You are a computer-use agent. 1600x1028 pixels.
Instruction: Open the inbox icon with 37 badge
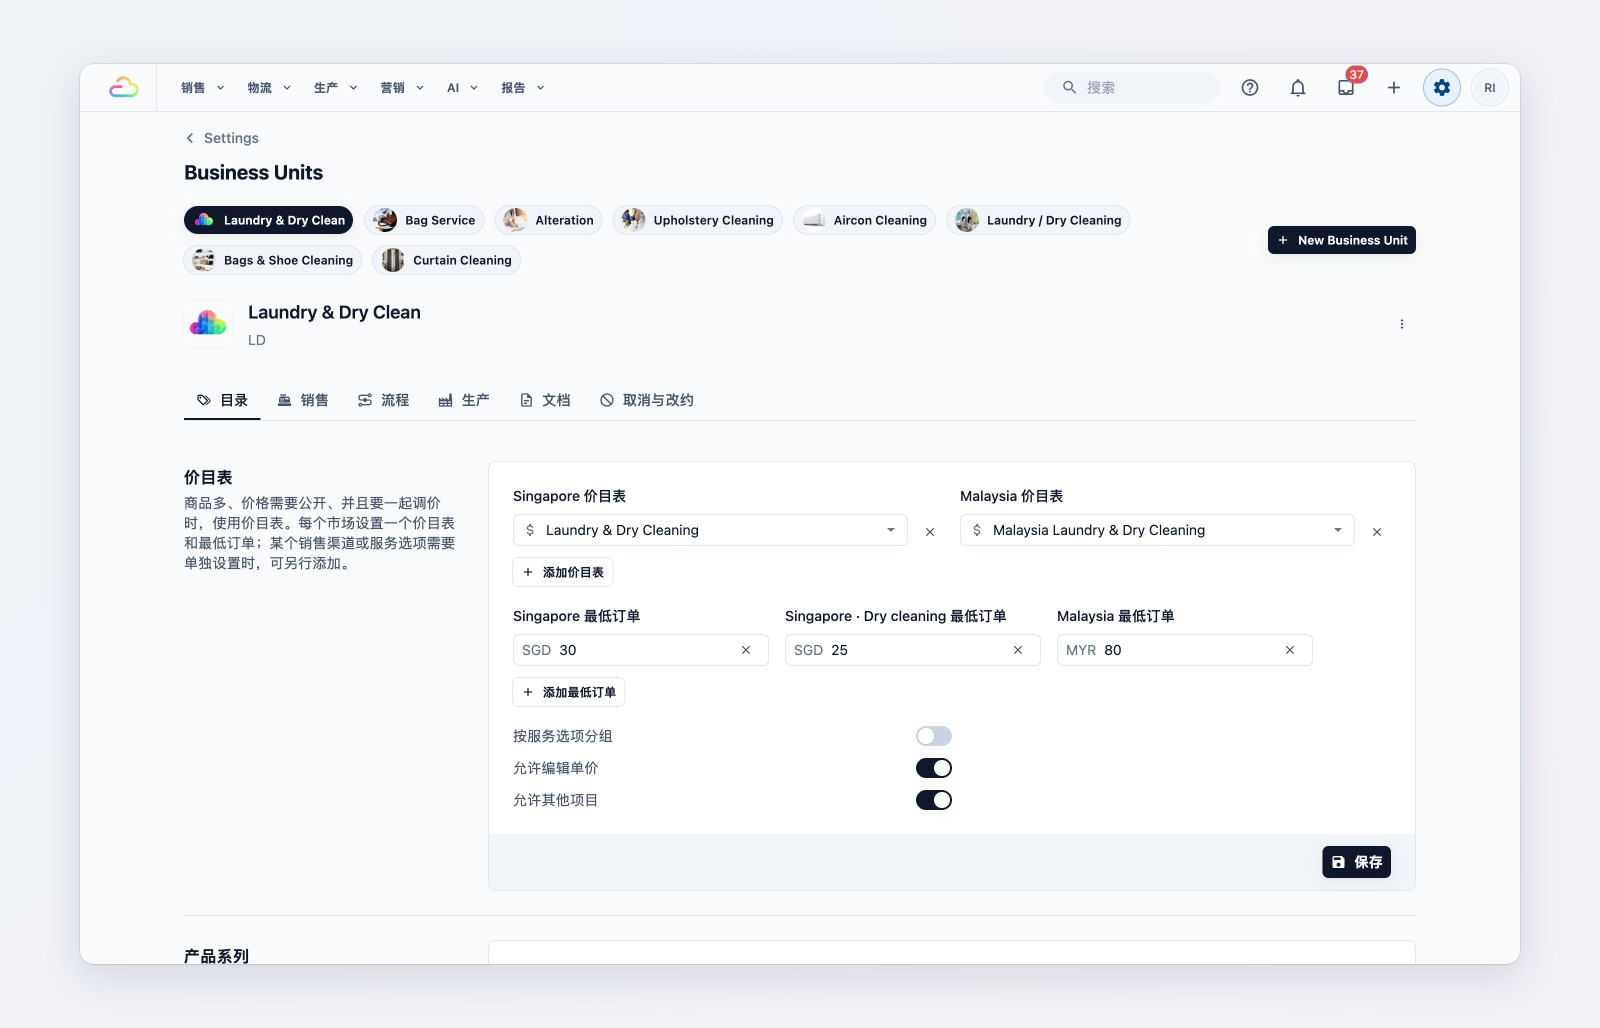pyautogui.click(x=1346, y=88)
